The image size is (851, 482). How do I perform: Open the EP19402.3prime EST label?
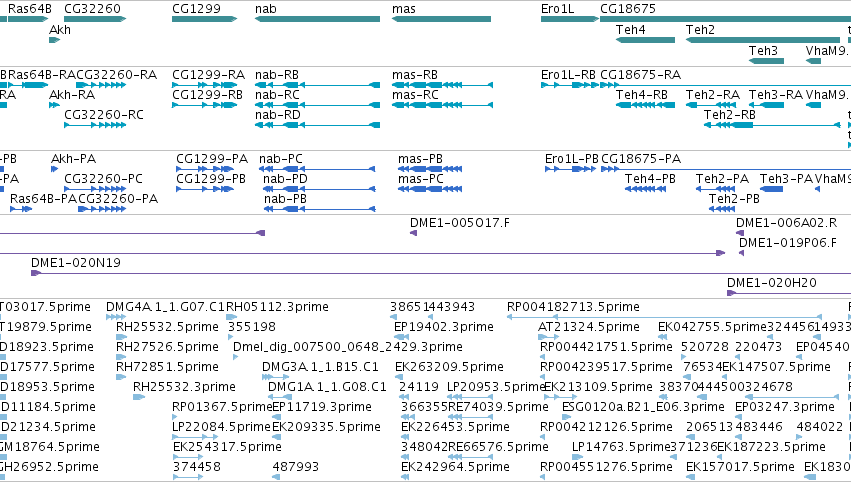pos(444,327)
